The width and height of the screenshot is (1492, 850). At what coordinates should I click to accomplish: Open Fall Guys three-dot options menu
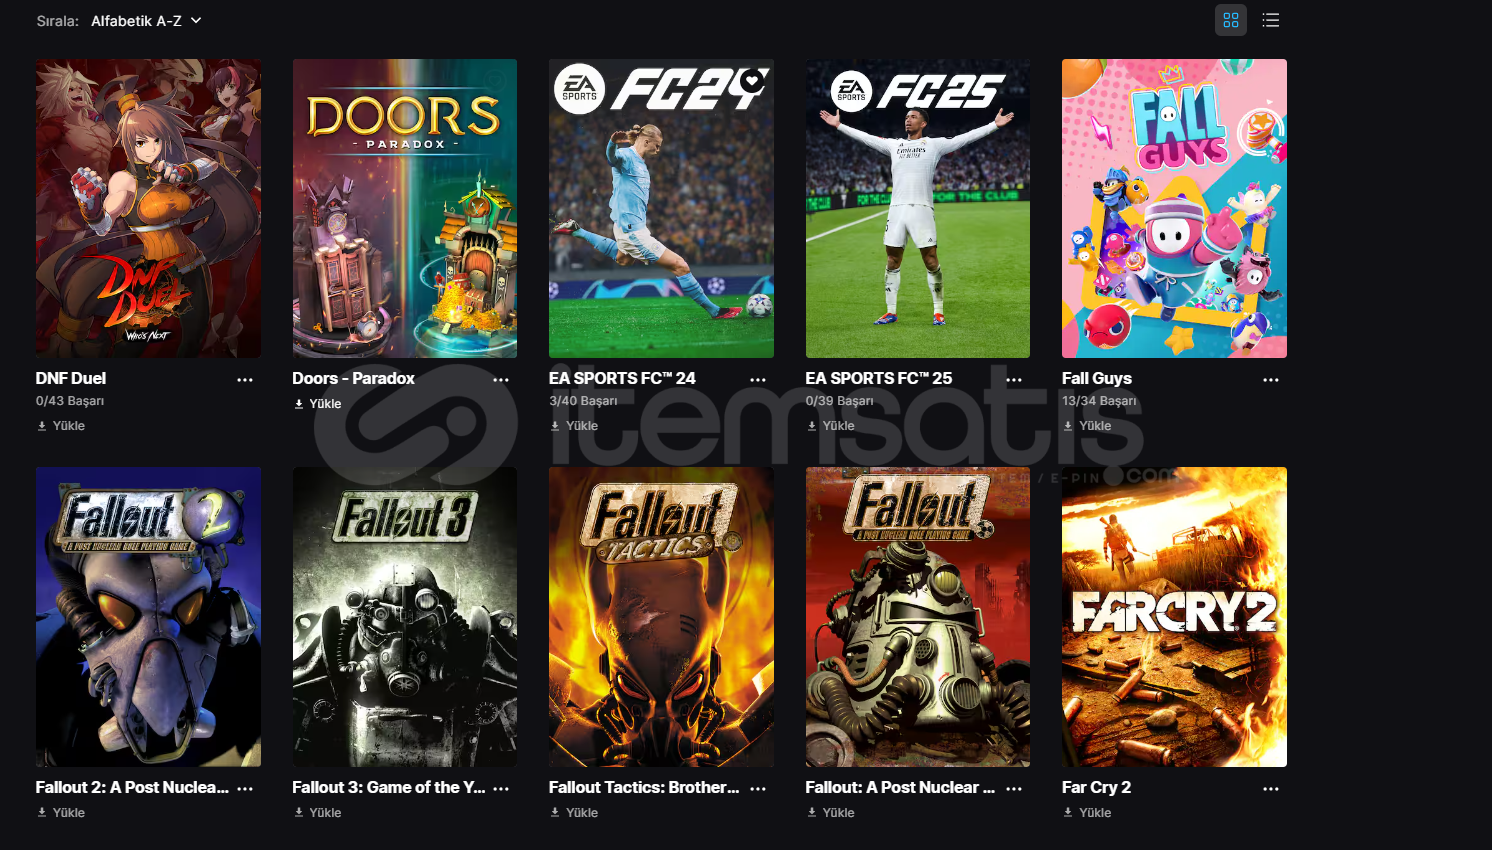tap(1271, 380)
